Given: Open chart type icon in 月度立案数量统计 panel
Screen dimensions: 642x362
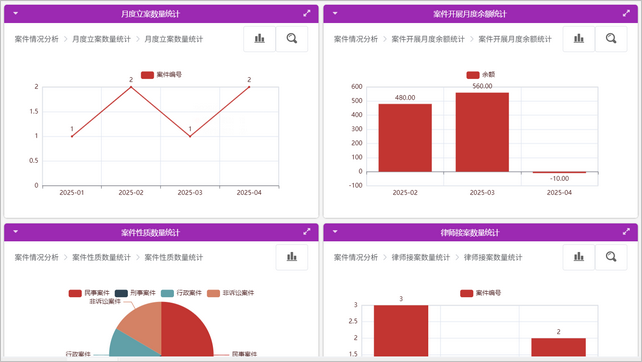Looking at the screenshot, I should click(x=259, y=39).
